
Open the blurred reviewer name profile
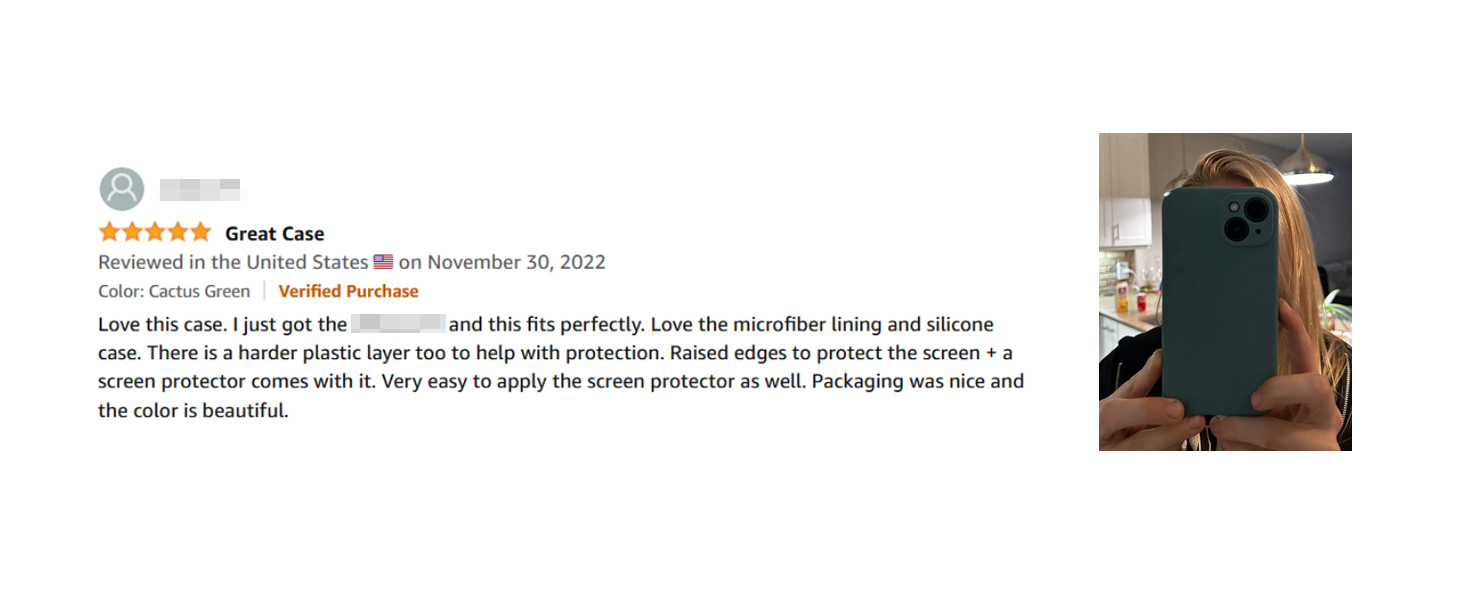pyautogui.click(x=200, y=189)
